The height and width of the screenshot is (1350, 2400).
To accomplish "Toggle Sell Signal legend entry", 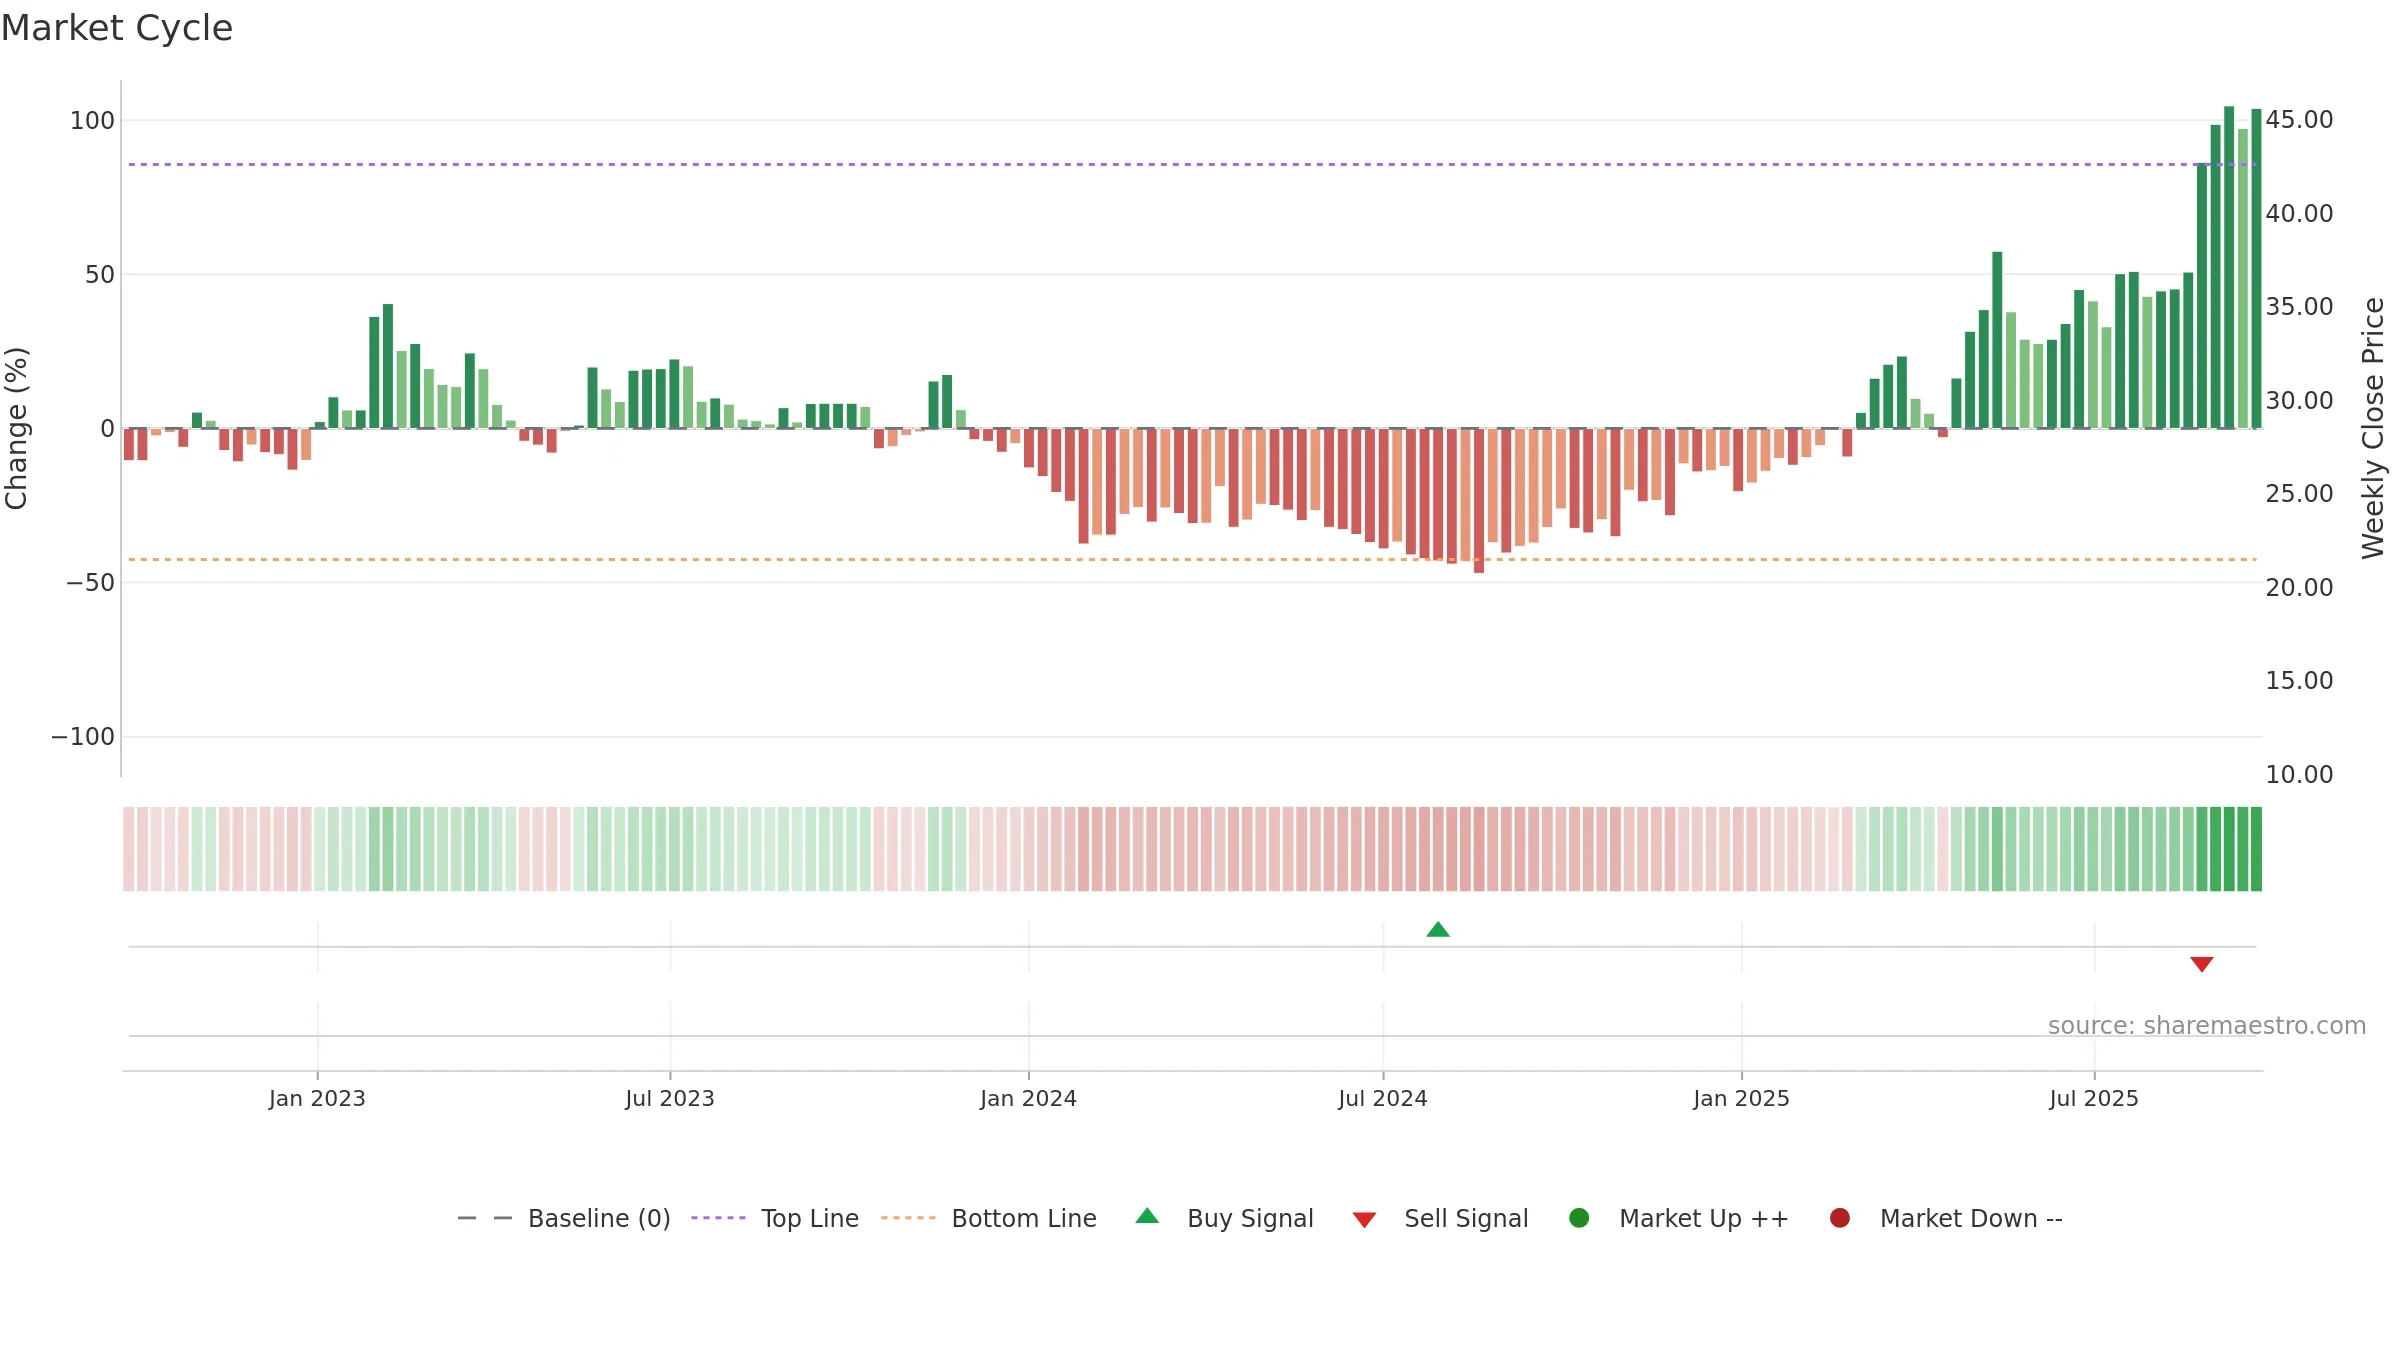I will point(1440,1218).
